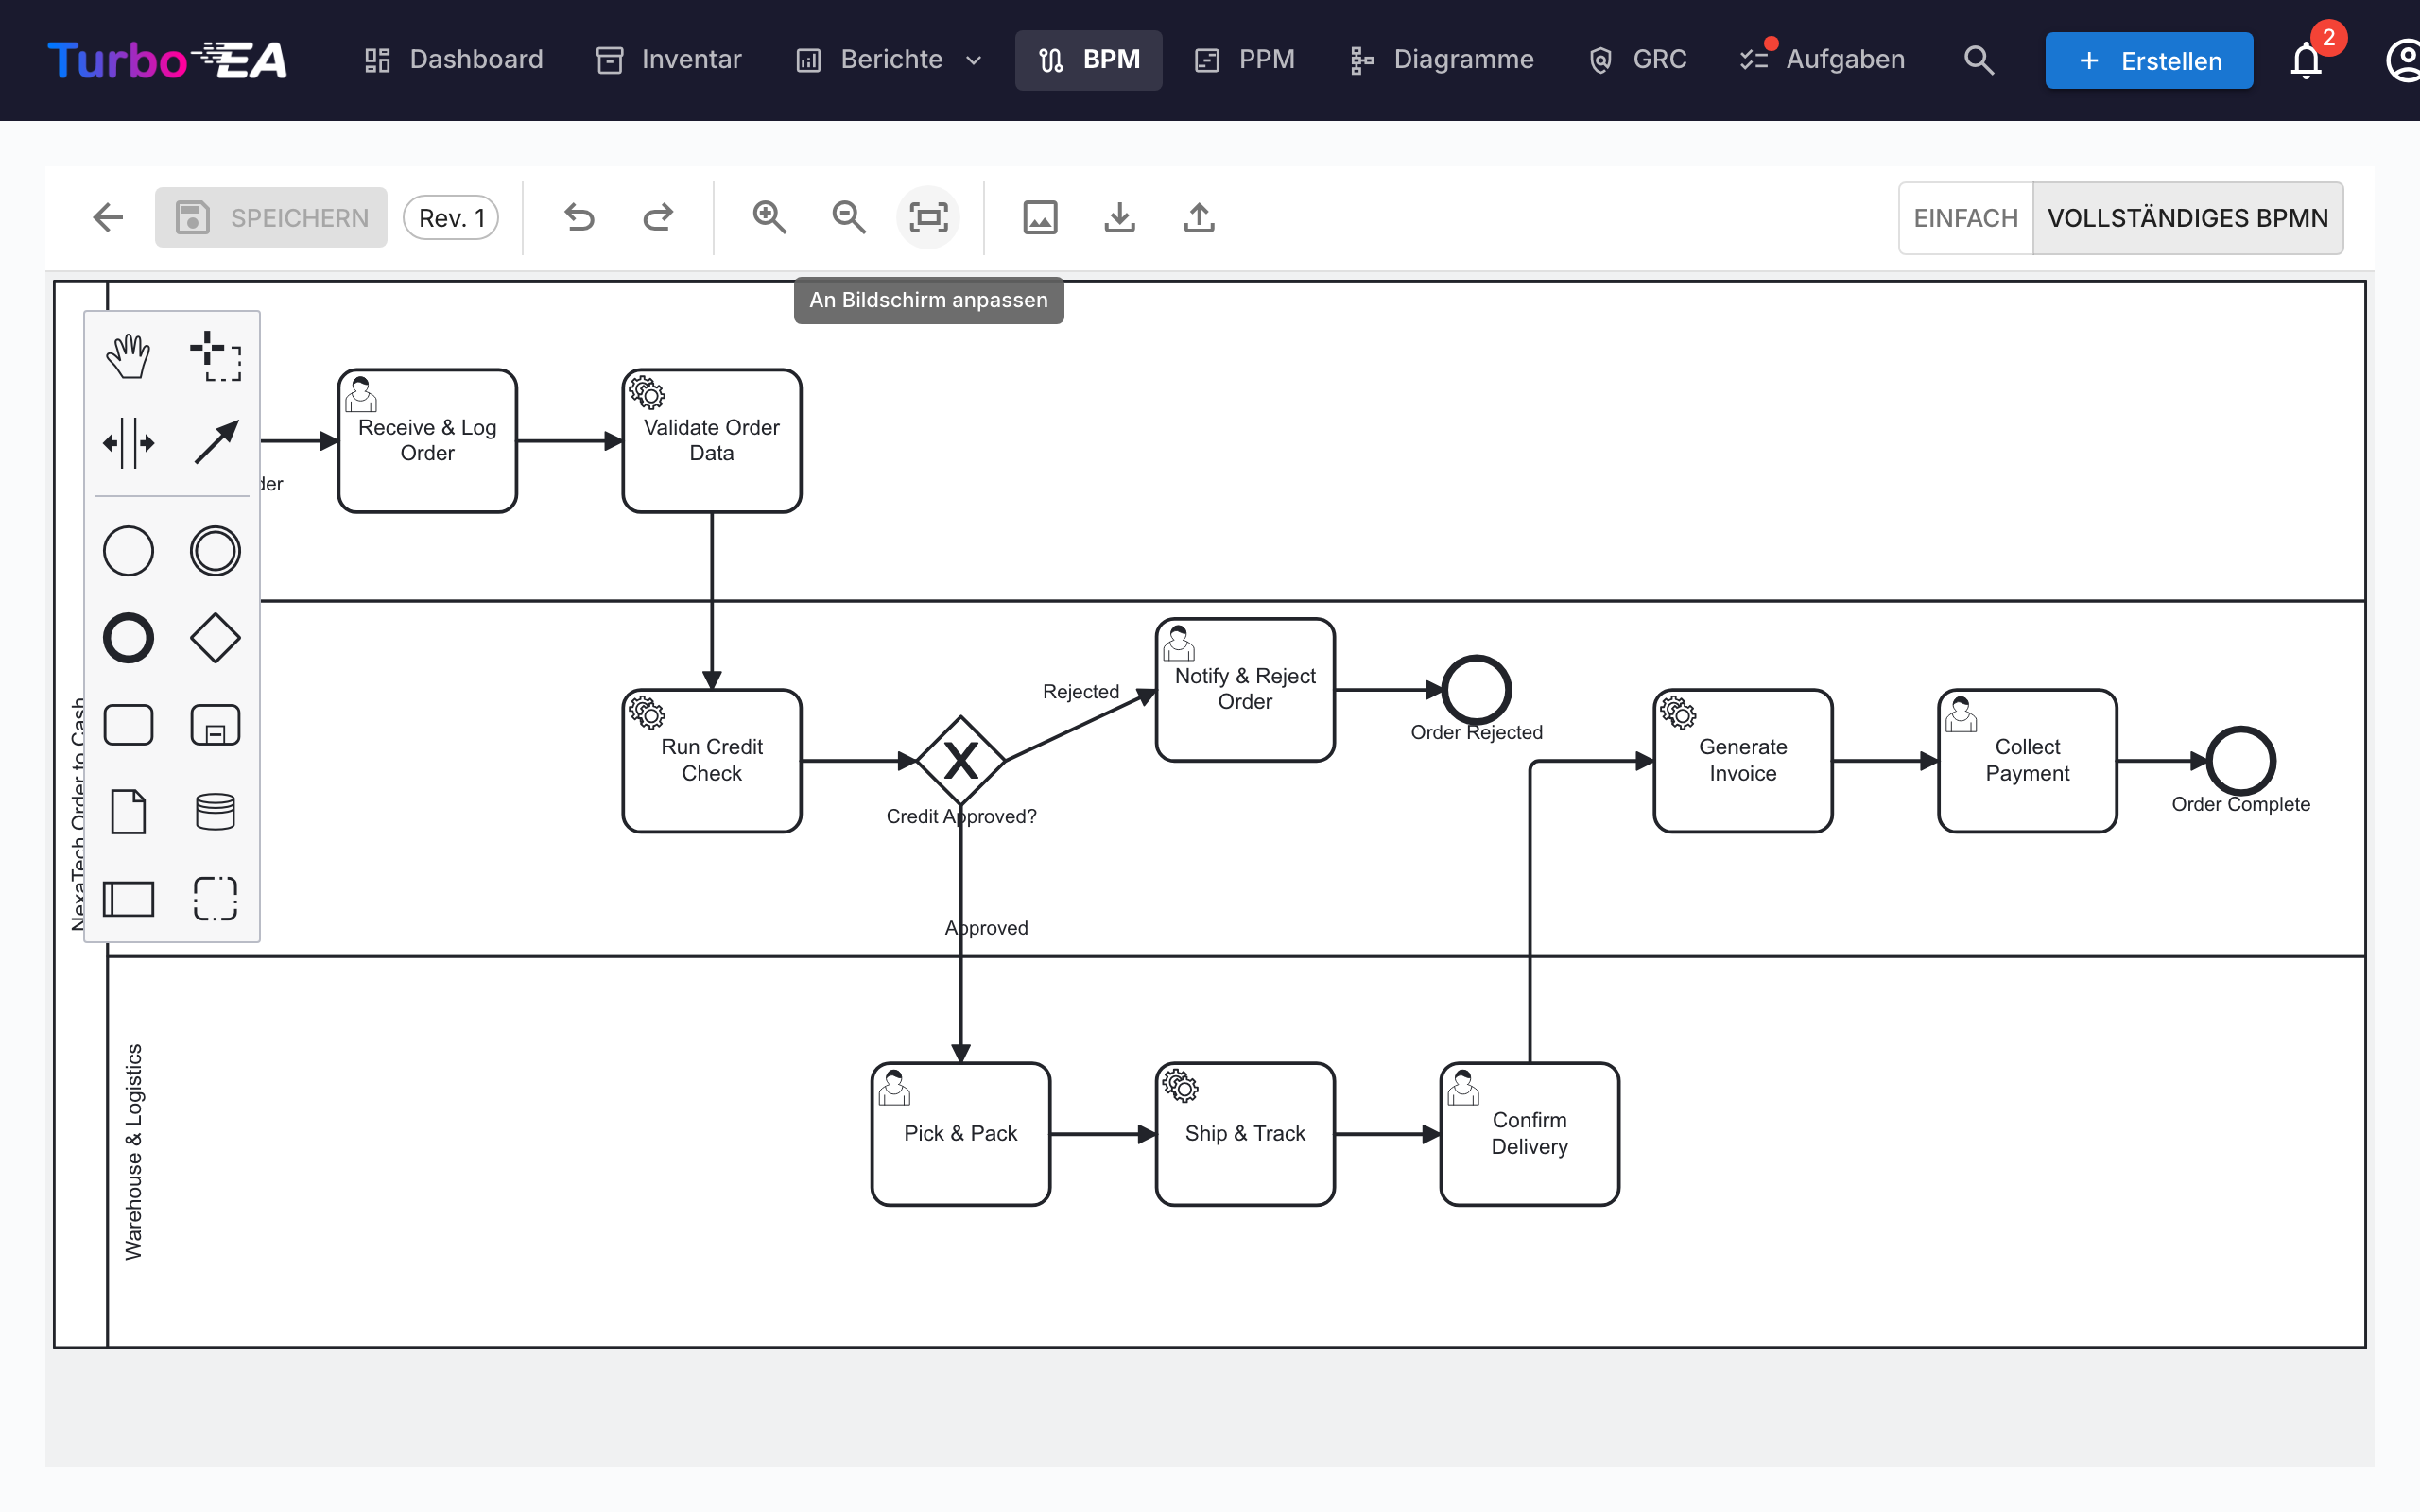
Task: Open the user account menu
Action: click(2402, 60)
